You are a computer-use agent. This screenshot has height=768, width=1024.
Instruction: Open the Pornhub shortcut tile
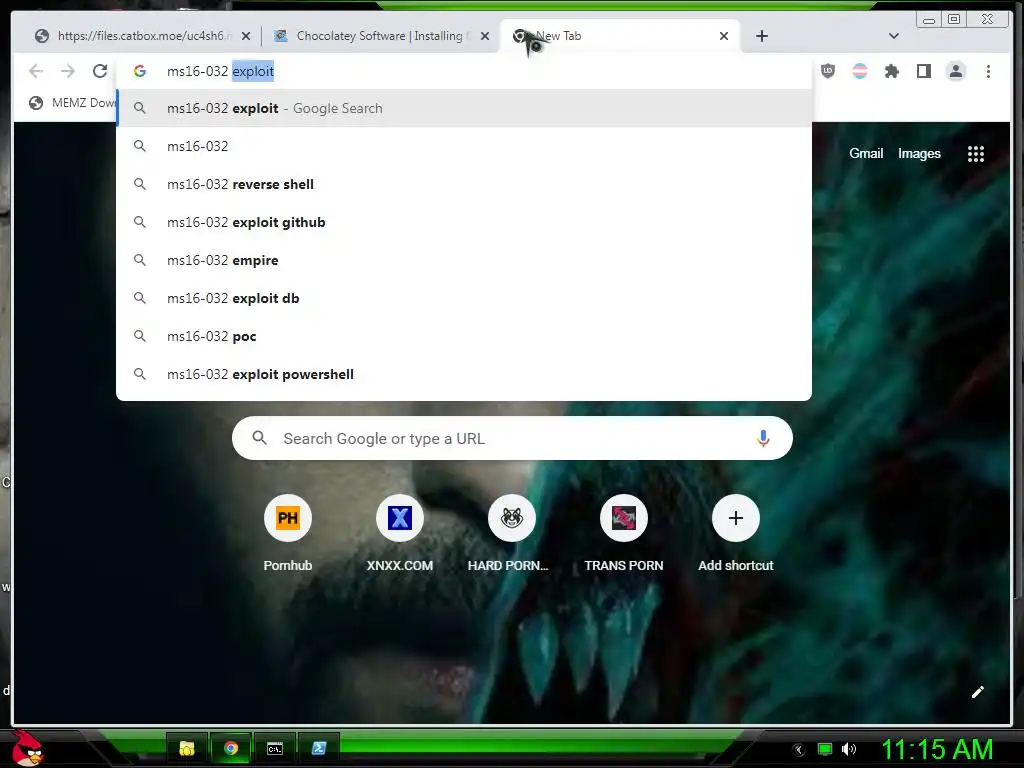click(x=288, y=533)
